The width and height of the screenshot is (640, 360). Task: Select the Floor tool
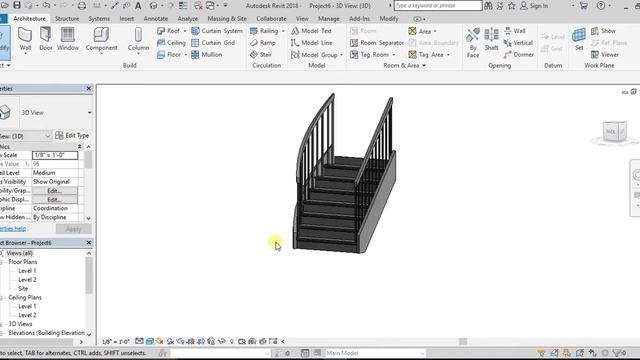169,54
